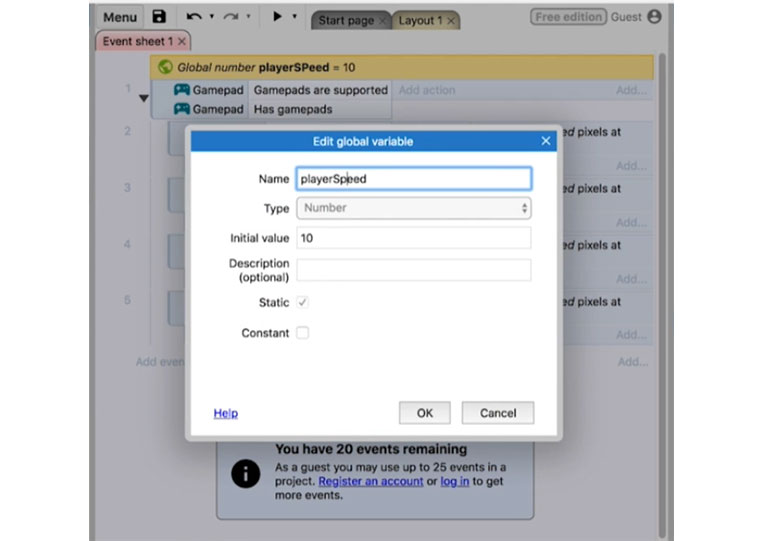
Task: Open the Redo history dropdown arrow
Action: pos(248,17)
